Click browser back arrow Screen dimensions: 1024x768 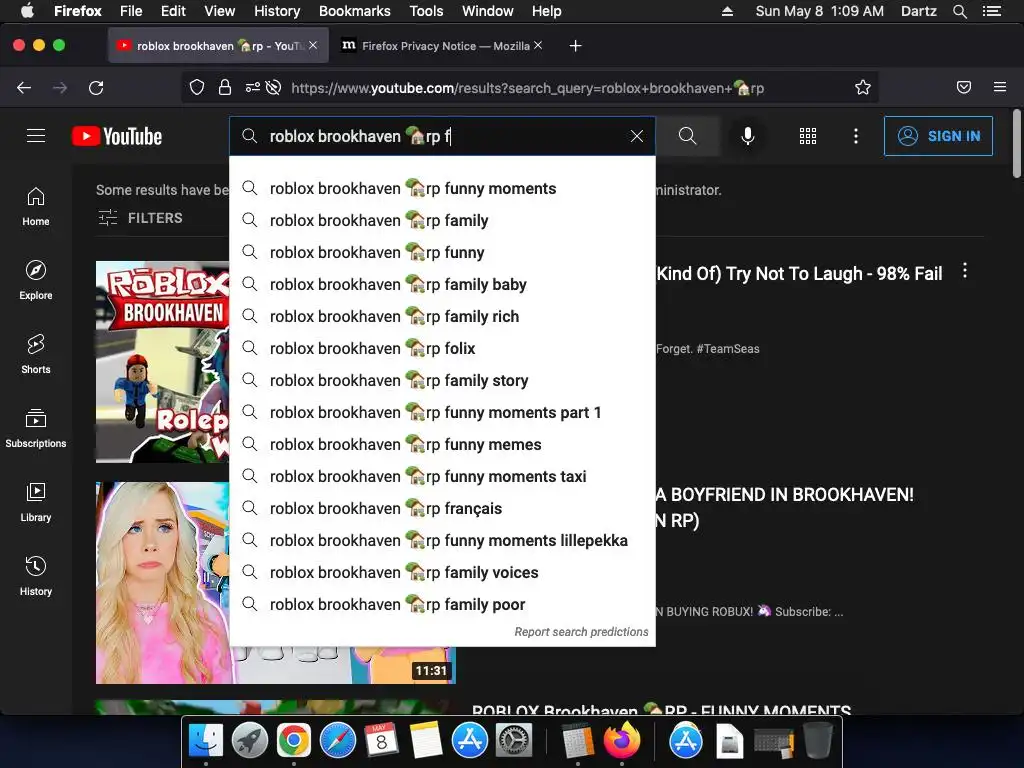[24, 88]
